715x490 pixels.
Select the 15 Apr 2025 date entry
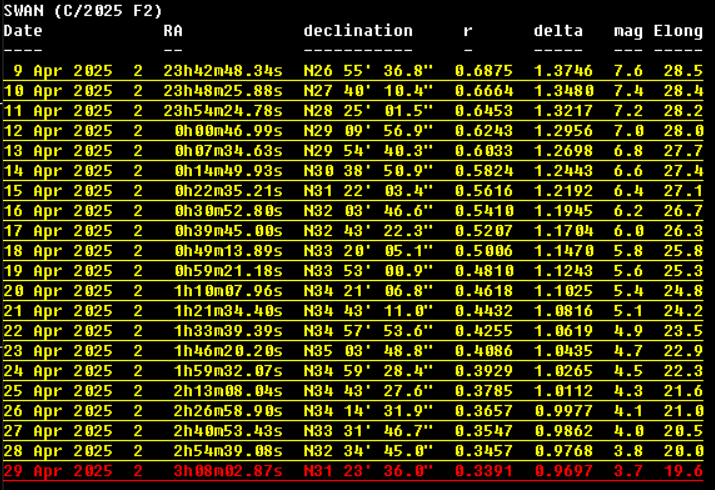pos(58,191)
